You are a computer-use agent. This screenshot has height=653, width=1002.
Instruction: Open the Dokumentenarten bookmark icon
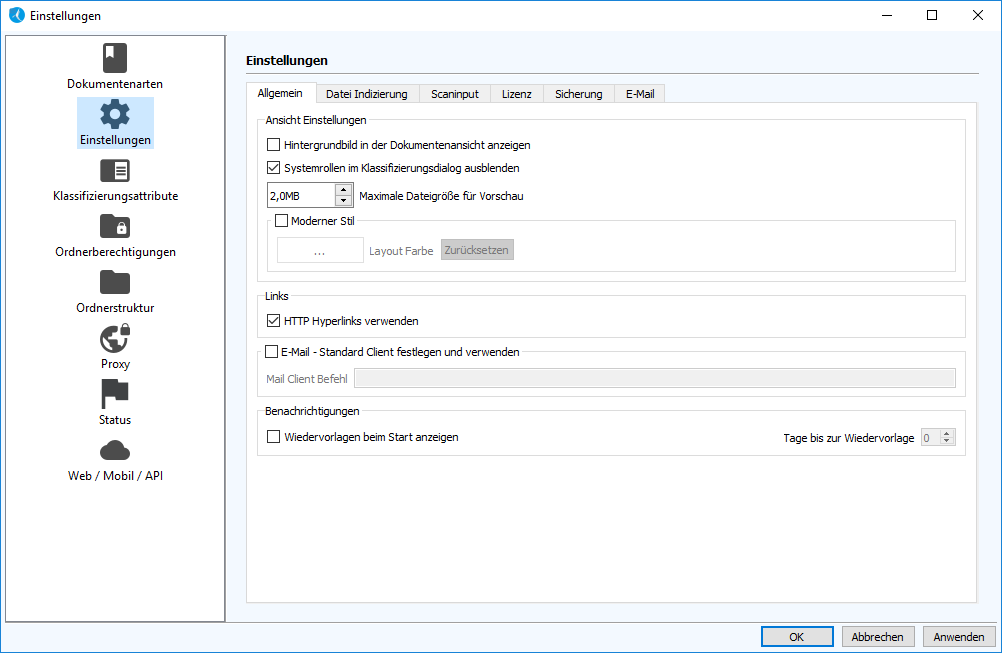[x=115, y=58]
